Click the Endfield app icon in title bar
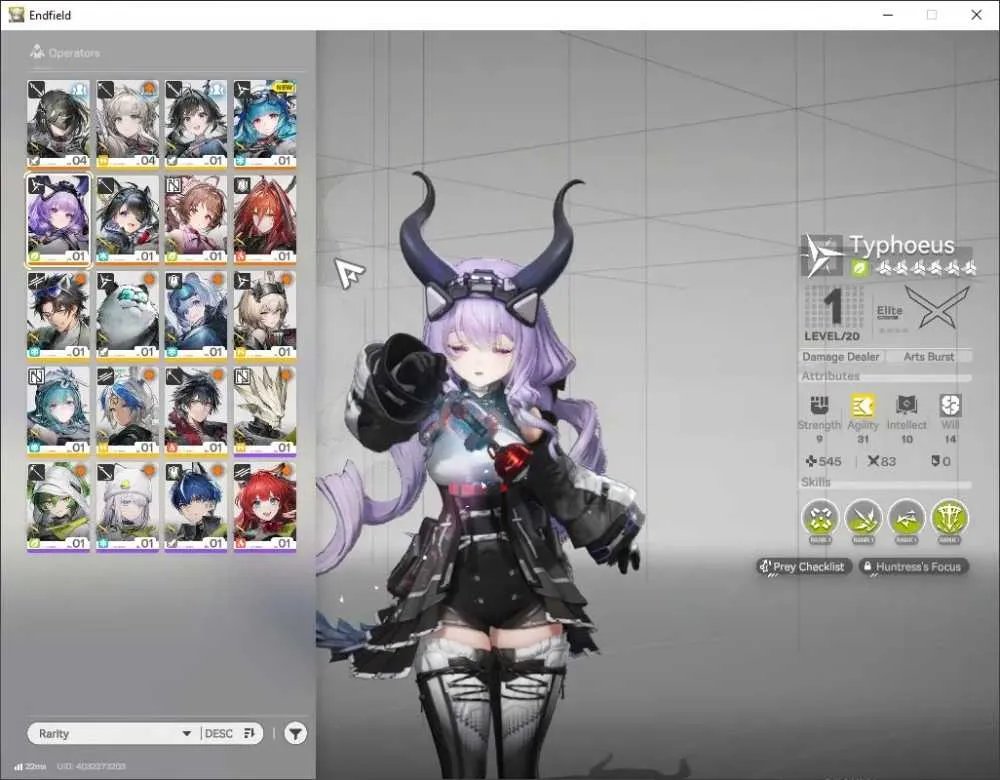 pyautogui.click(x=17, y=15)
